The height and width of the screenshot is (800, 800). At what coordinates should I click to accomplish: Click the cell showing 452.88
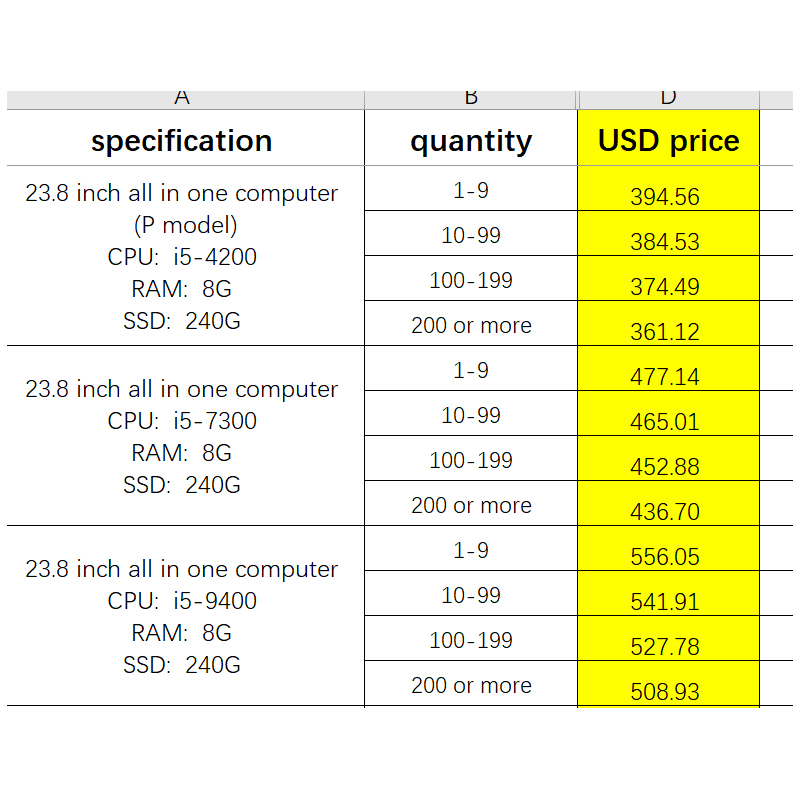[666, 462]
